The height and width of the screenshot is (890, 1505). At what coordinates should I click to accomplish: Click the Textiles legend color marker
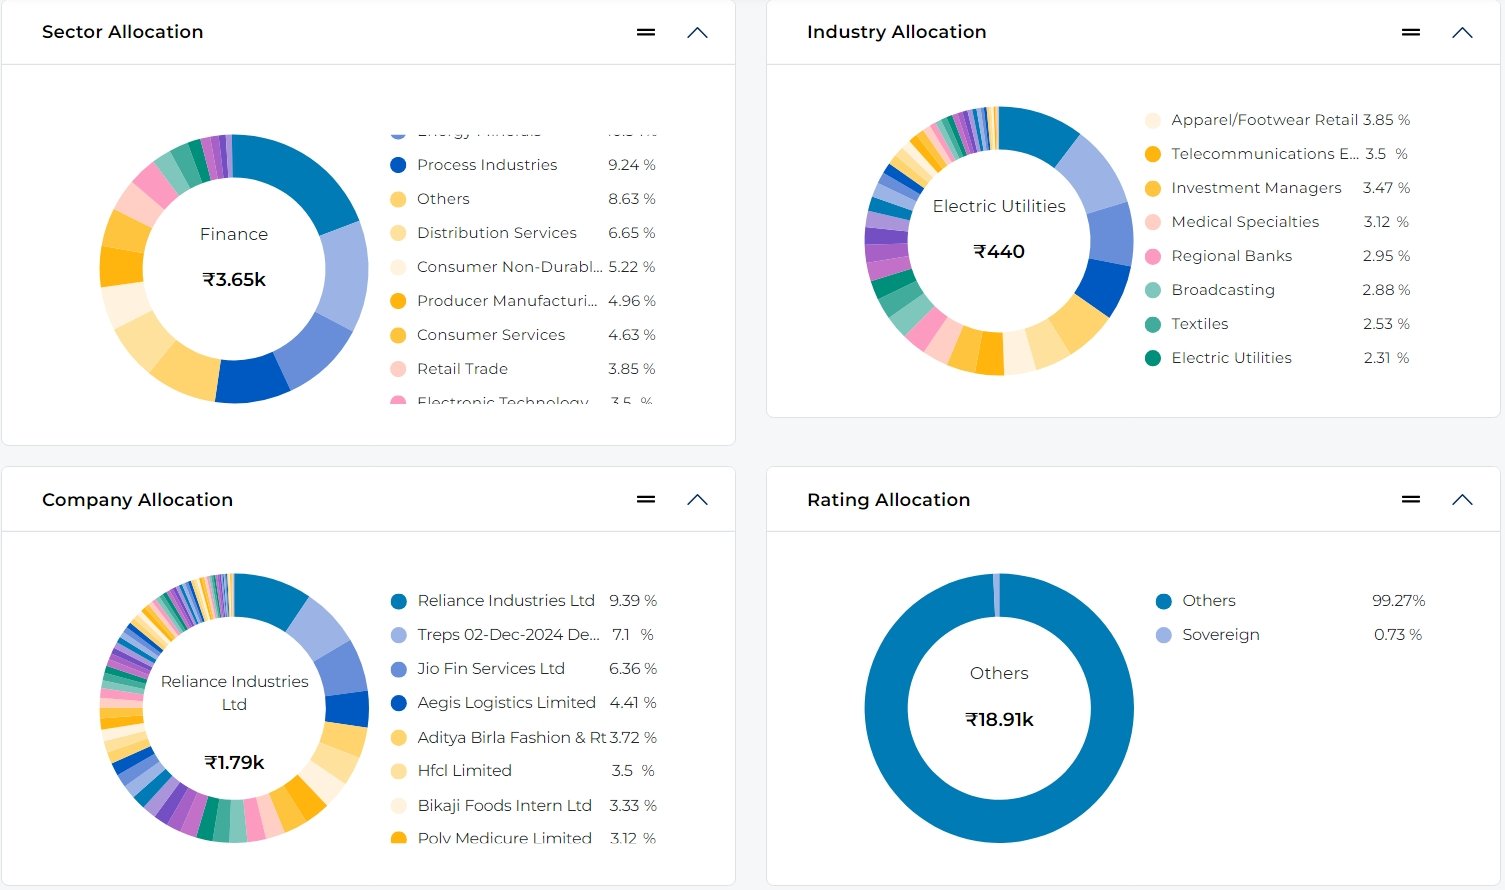pyautogui.click(x=1152, y=324)
